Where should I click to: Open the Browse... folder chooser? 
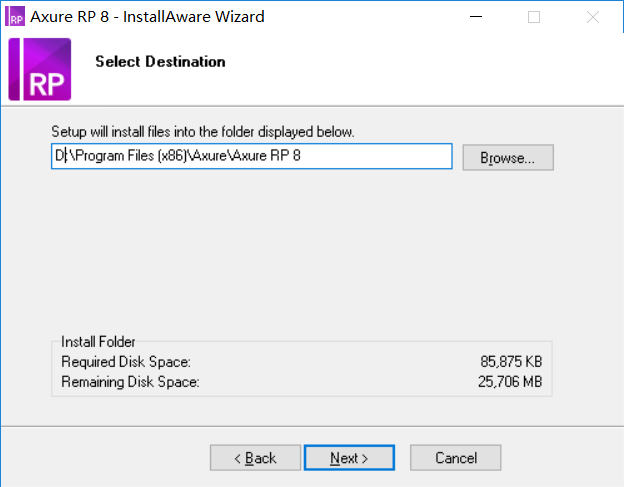(508, 158)
